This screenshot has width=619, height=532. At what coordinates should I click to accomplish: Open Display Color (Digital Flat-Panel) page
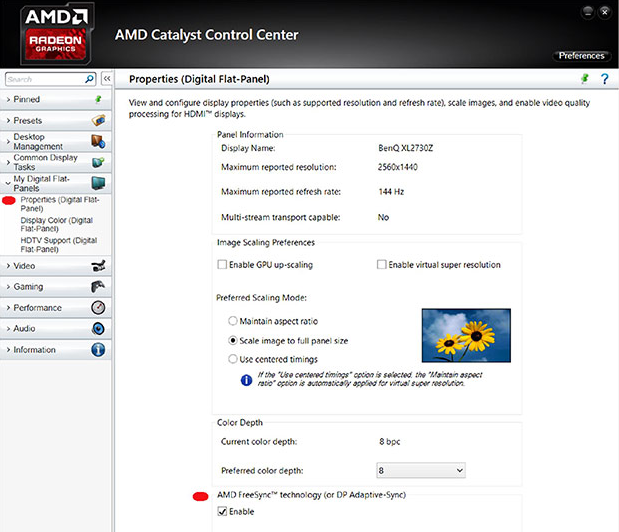56,224
